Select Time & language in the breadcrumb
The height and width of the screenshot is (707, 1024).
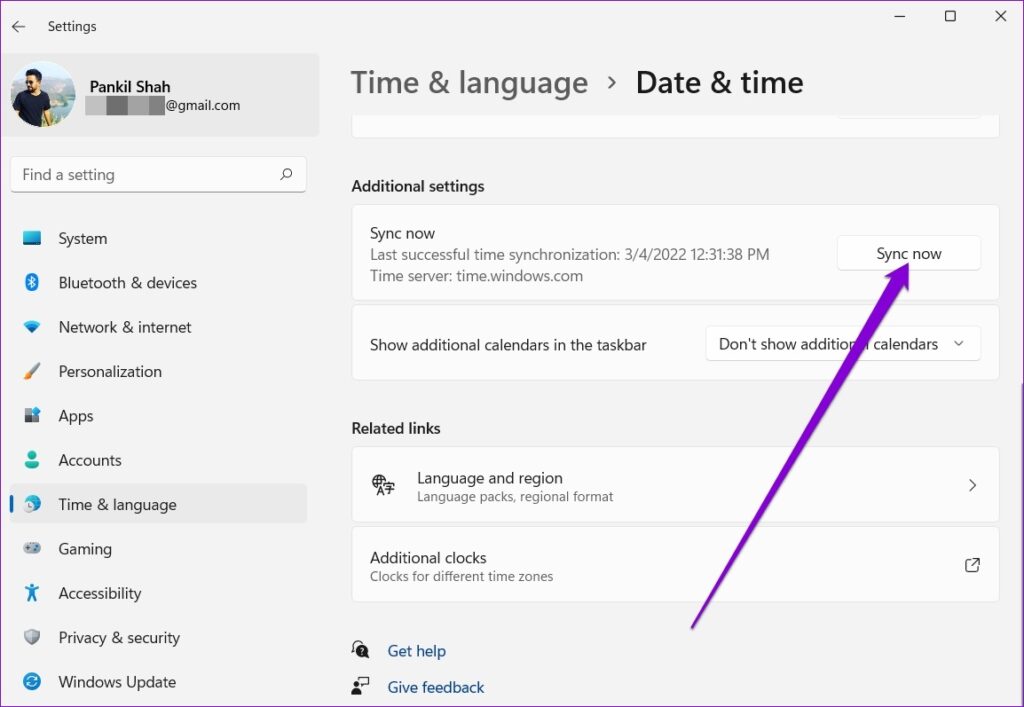tap(469, 82)
